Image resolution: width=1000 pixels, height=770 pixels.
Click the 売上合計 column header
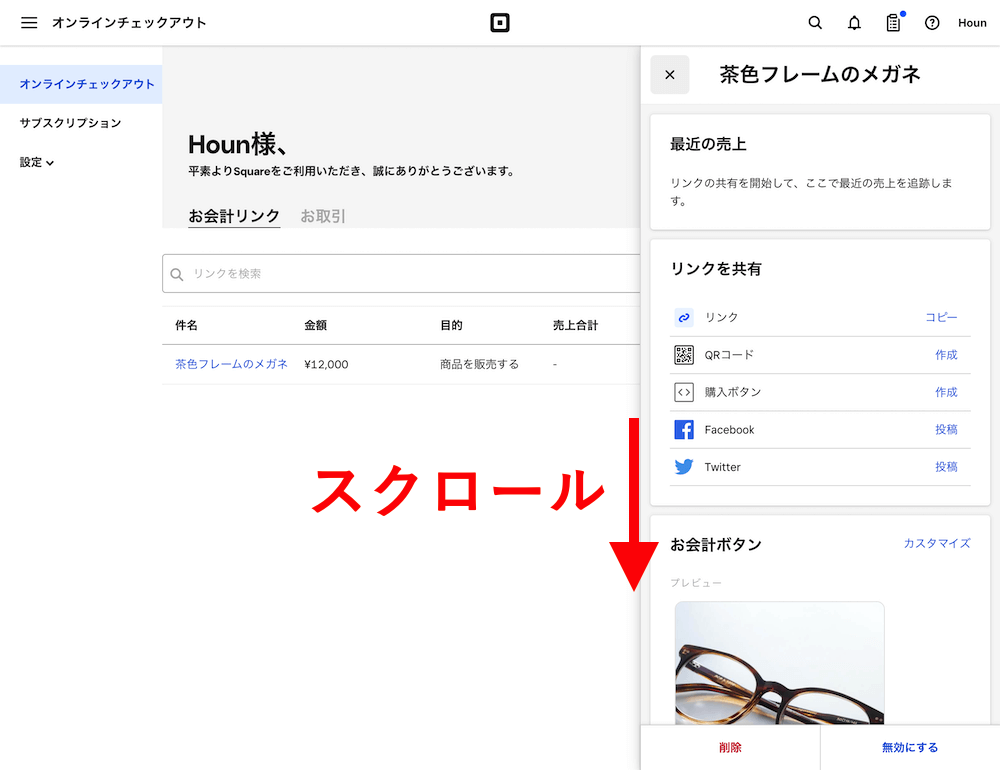click(x=575, y=325)
